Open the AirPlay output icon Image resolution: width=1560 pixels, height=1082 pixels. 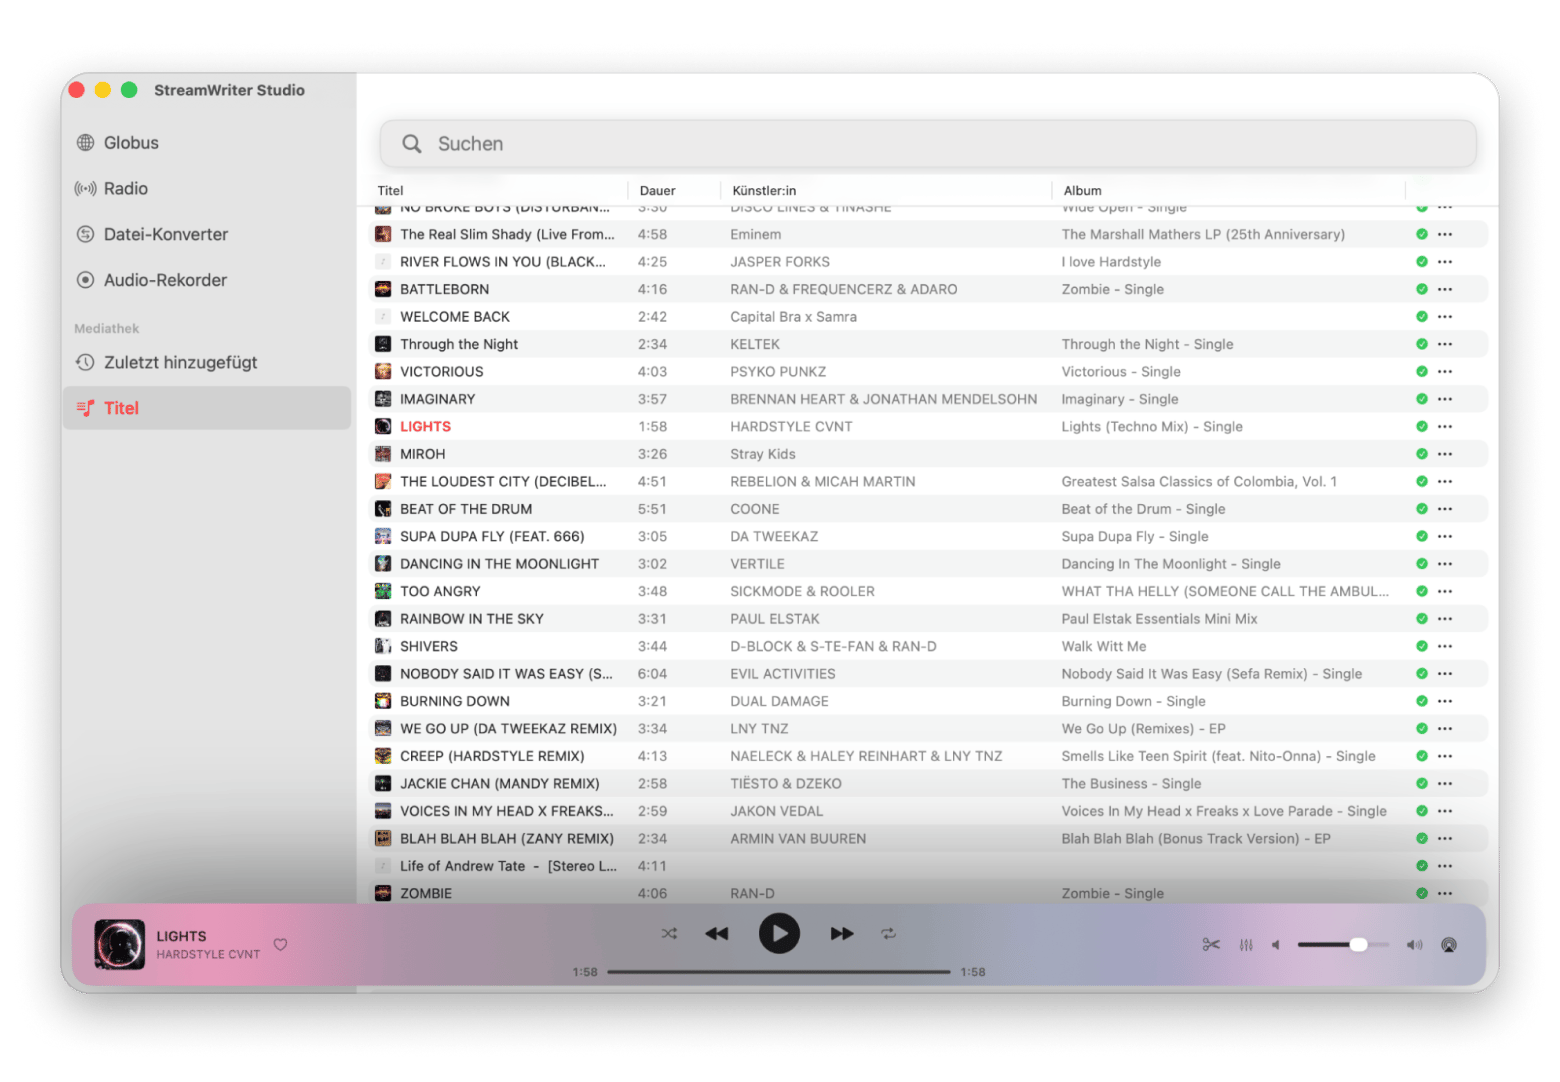(x=1449, y=945)
